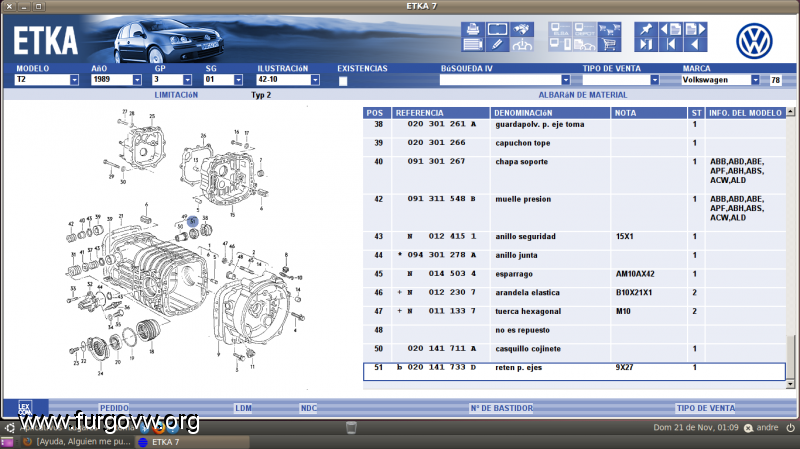800x449 pixels.
Task: Click parts list scrollbar down arrow
Action: 790,384
